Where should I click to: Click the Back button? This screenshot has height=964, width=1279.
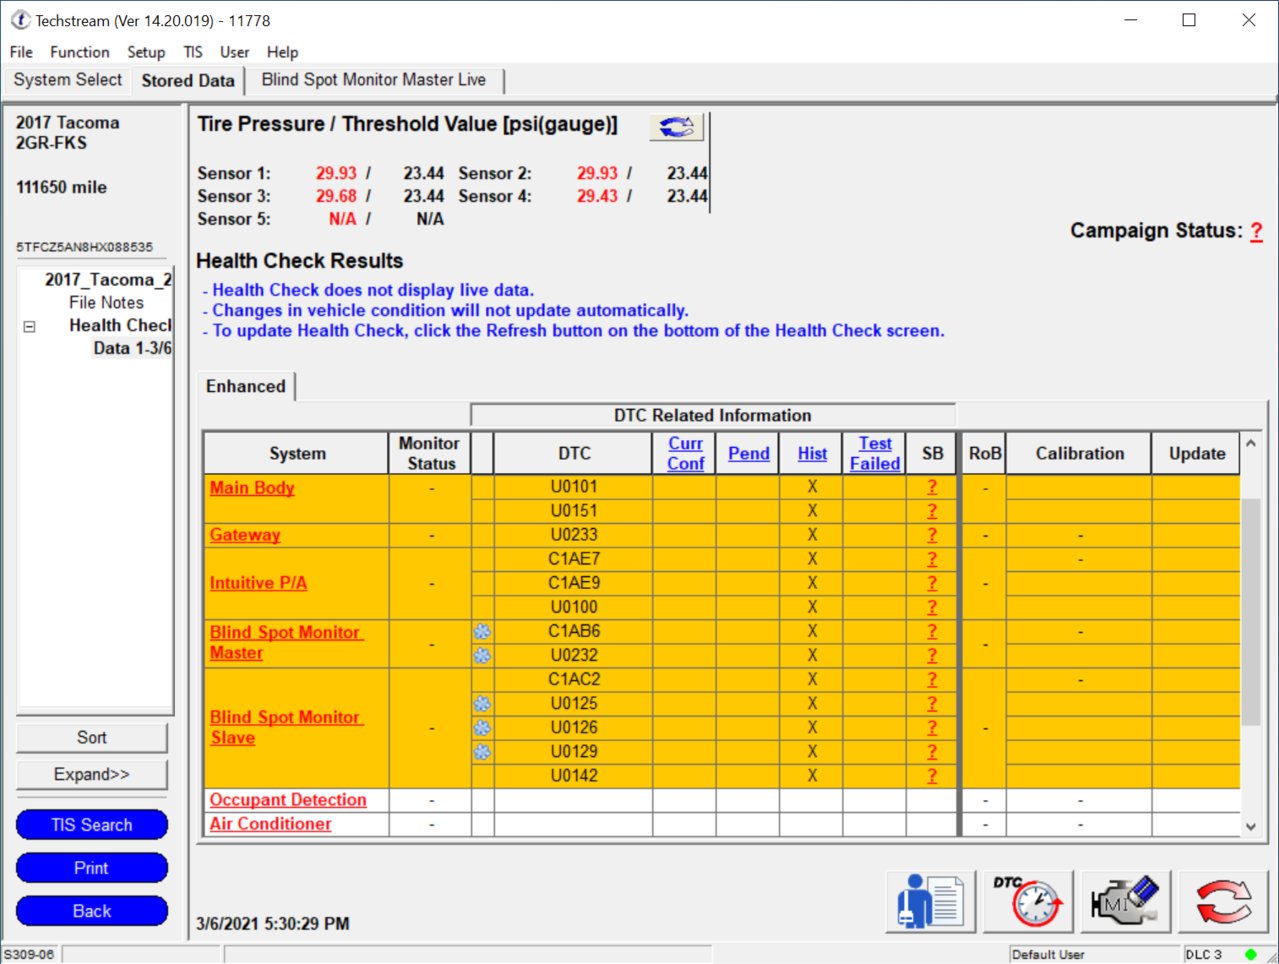coord(92,911)
